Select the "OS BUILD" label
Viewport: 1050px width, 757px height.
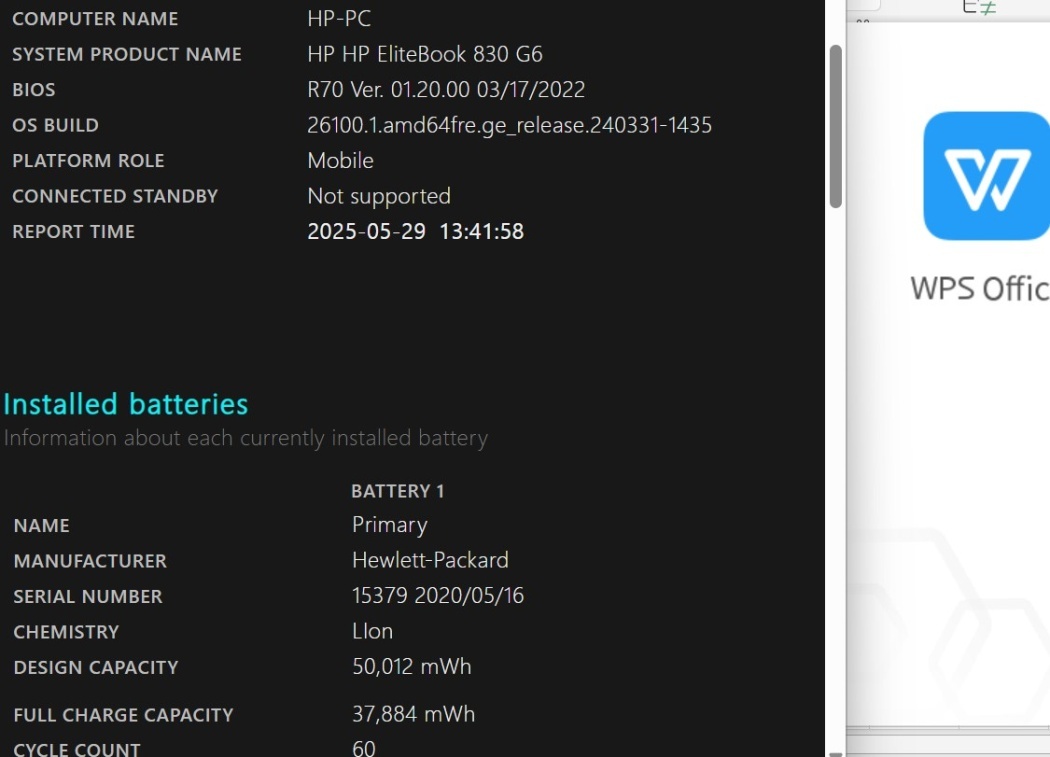(x=55, y=125)
